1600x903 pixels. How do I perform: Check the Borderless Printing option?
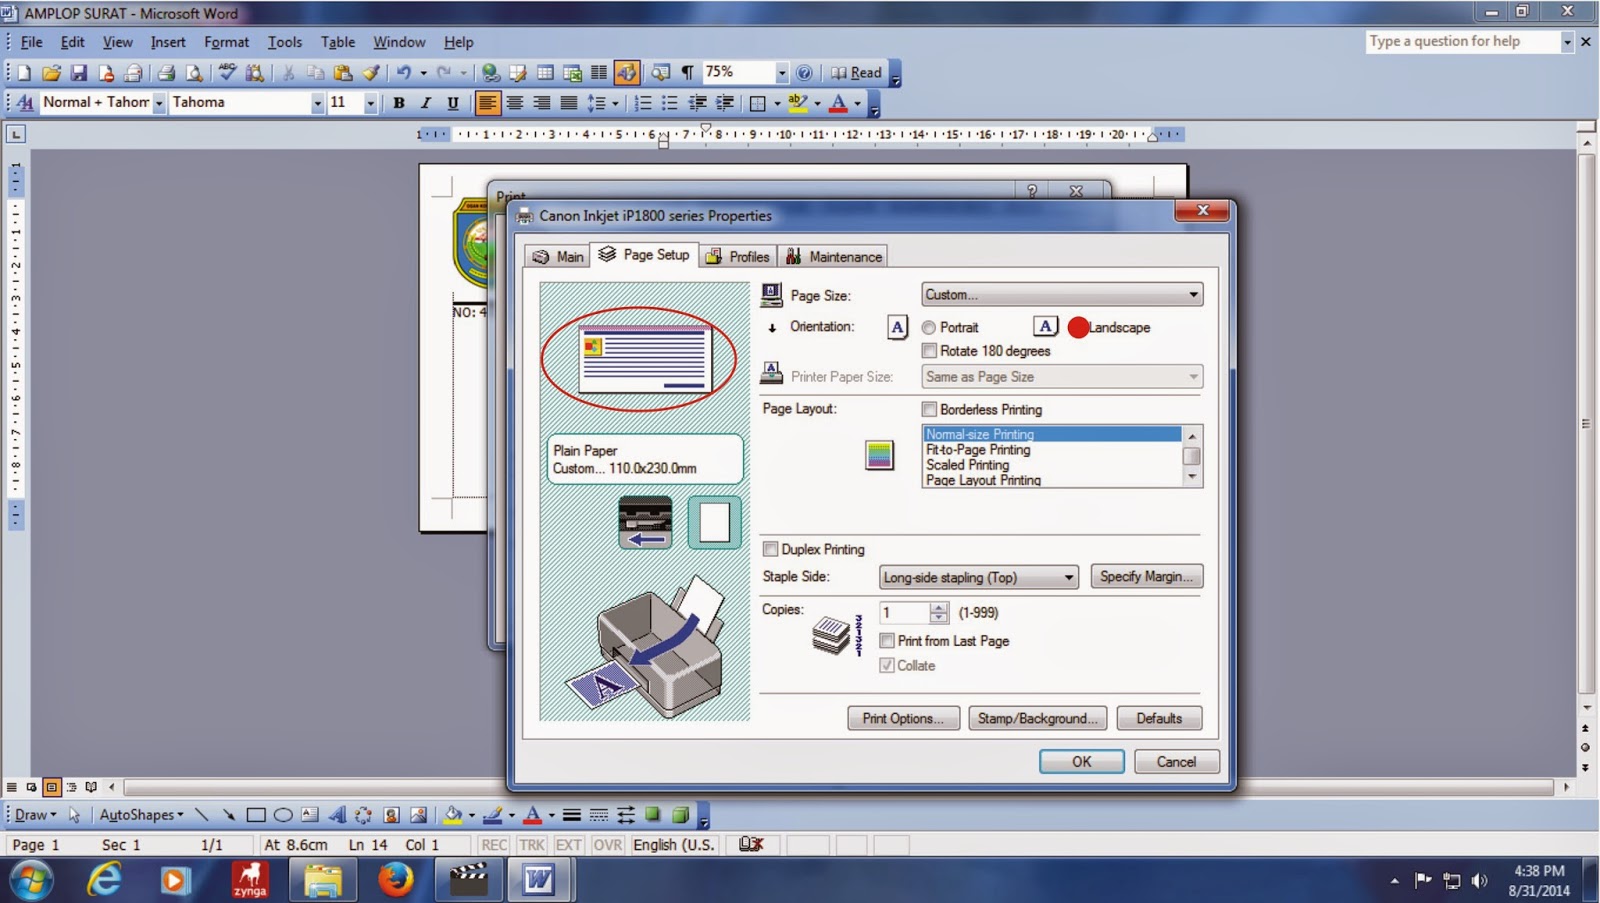(930, 409)
